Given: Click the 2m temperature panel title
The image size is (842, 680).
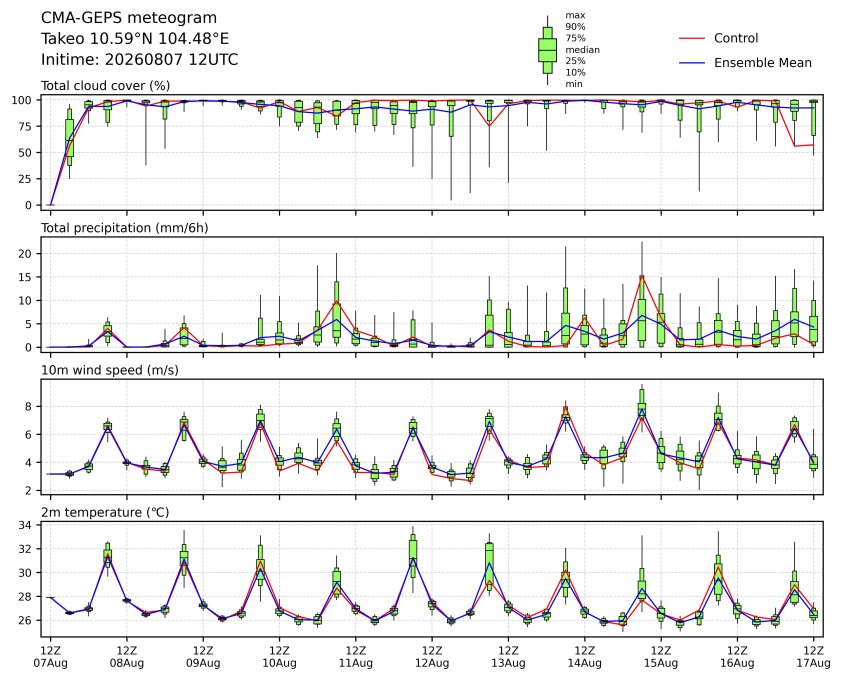Looking at the screenshot, I should pos(105,513).
